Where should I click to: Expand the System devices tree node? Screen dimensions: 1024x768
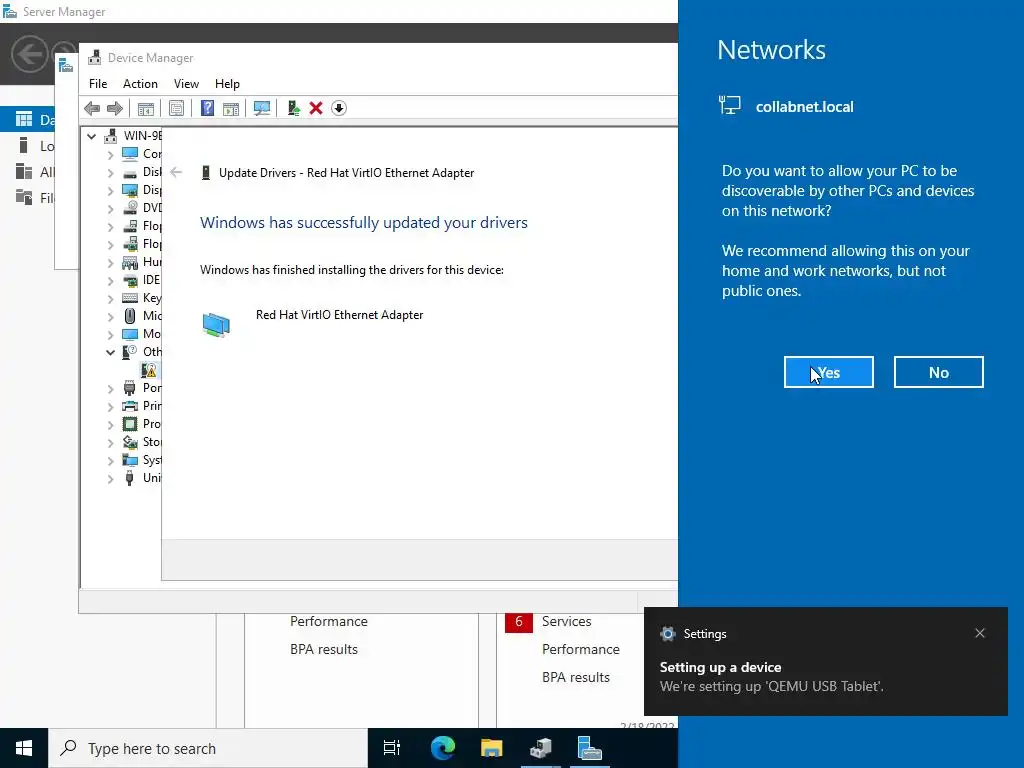coord(110,460)
